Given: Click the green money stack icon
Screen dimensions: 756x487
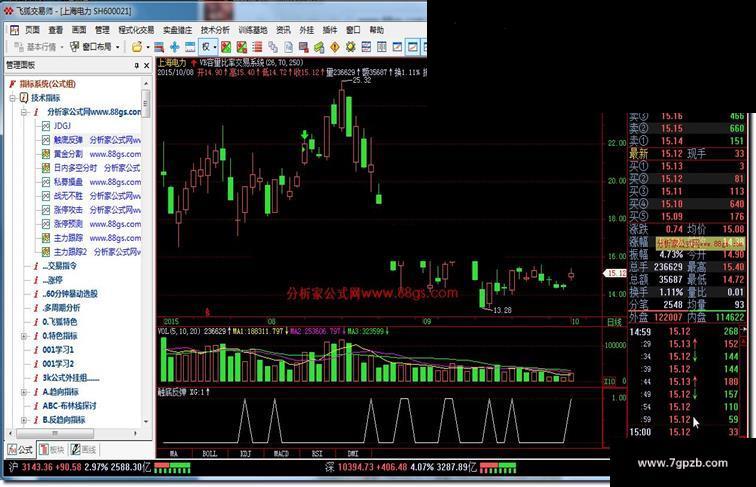Looking at the screenshot, I should pyautogui.click(x=319, y=47).
